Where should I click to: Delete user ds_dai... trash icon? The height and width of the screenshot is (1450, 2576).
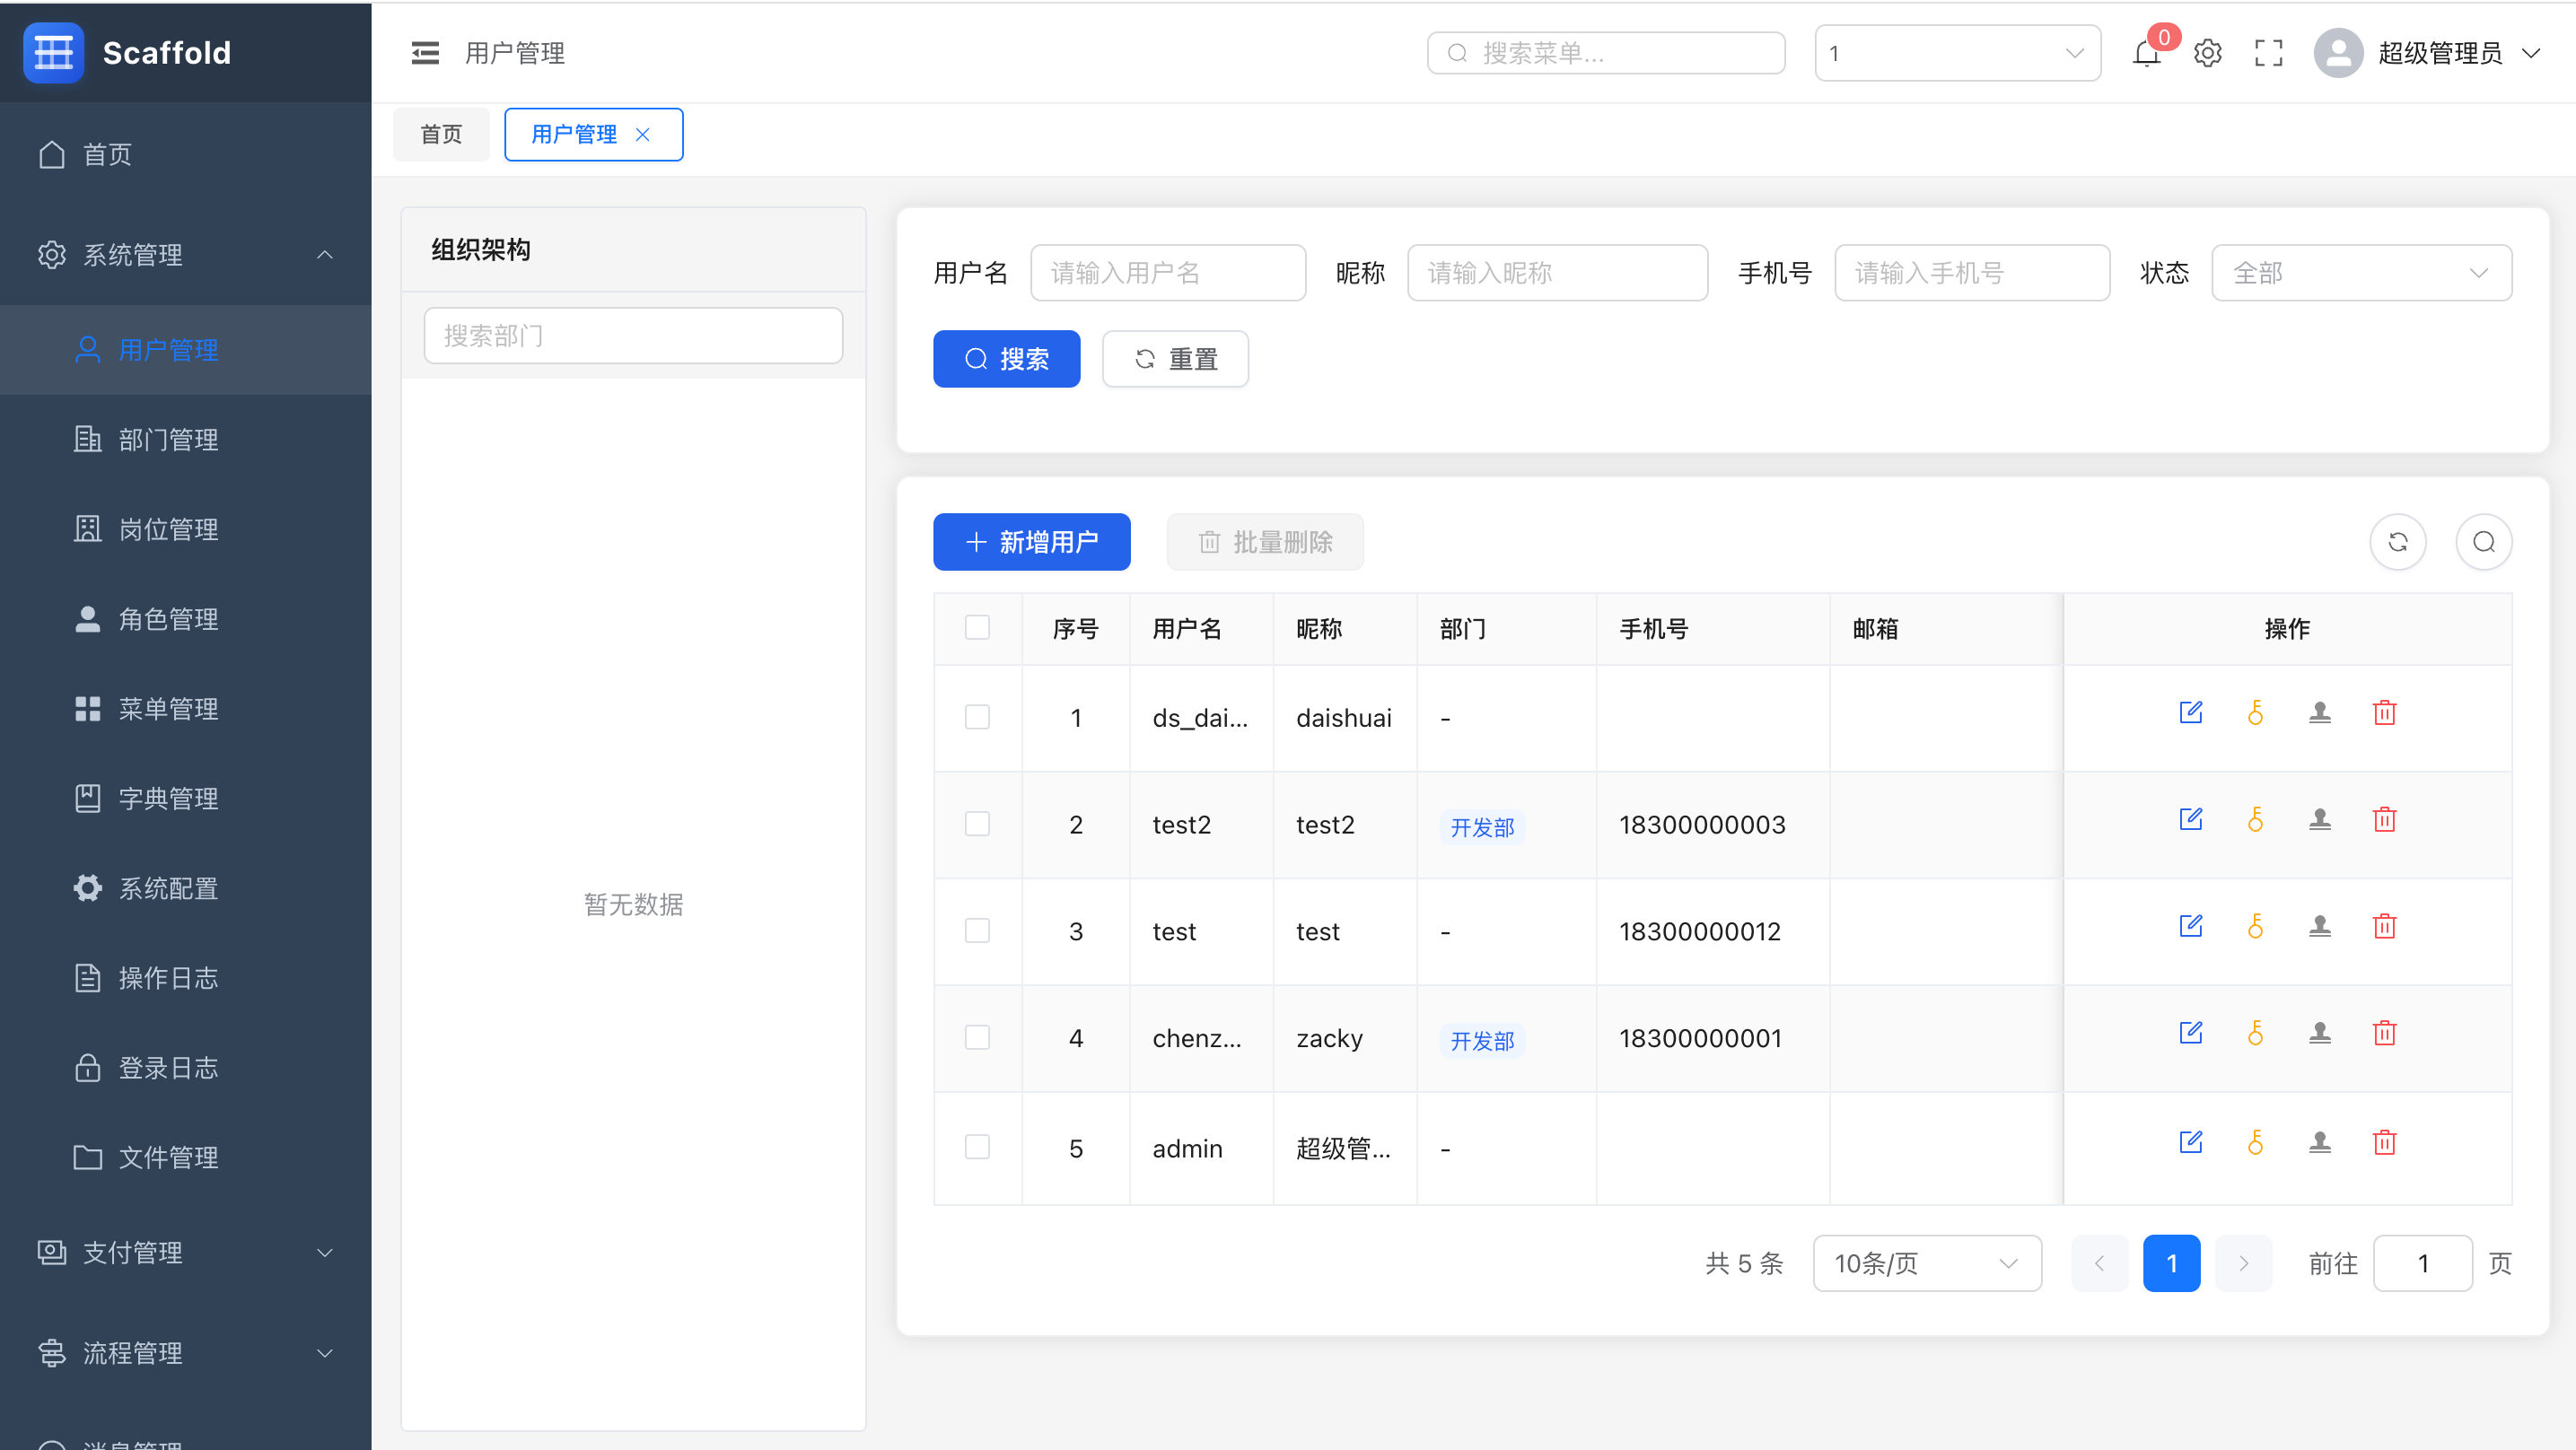2385,713
